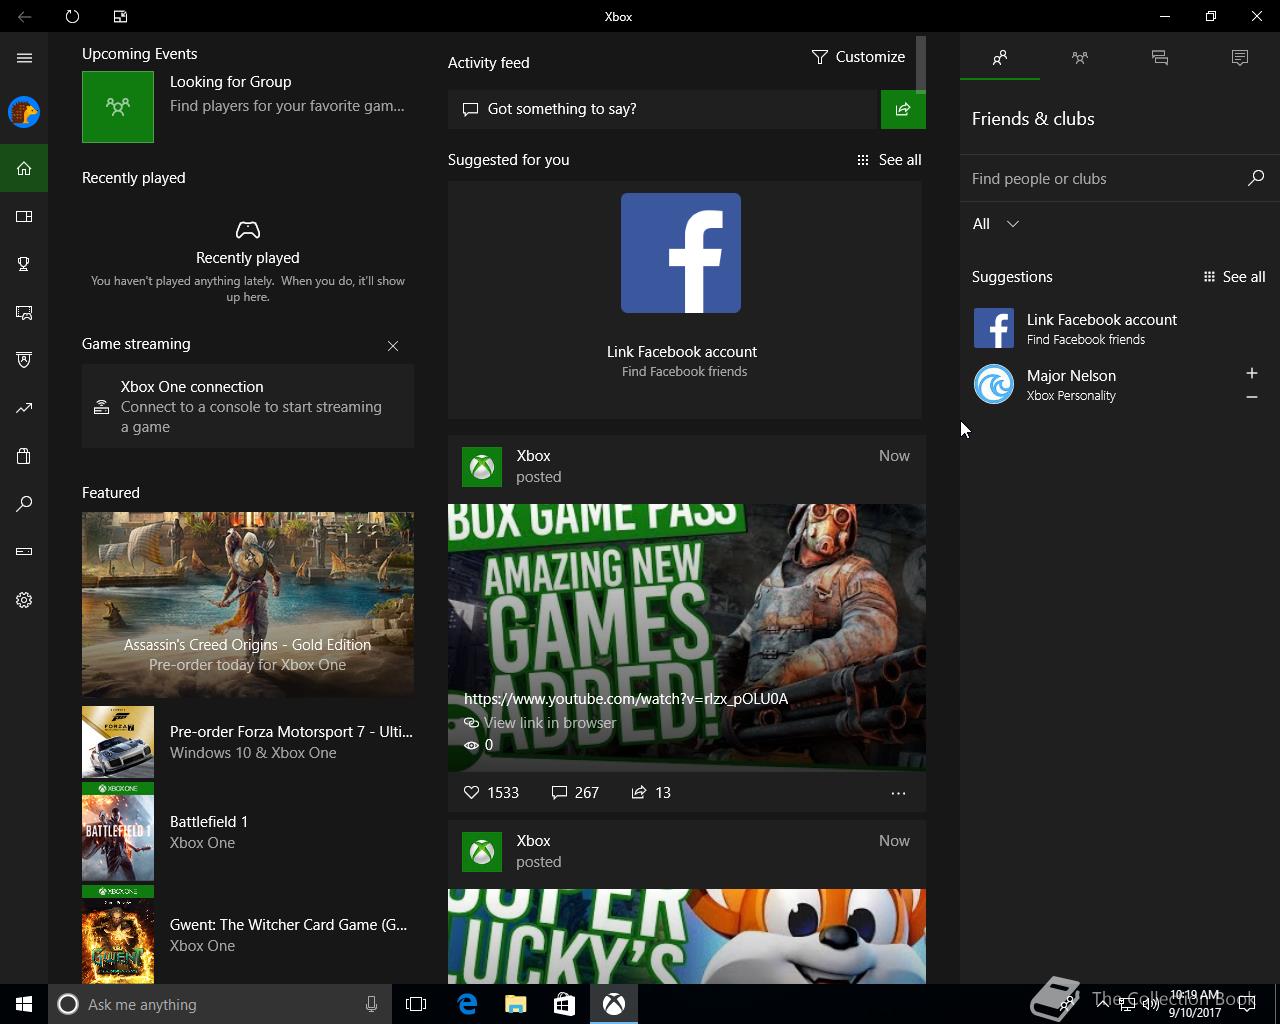Viewport: 1280px width, 1024px height.
Task: Click View link in browser
Action: [x=540, y=722]
